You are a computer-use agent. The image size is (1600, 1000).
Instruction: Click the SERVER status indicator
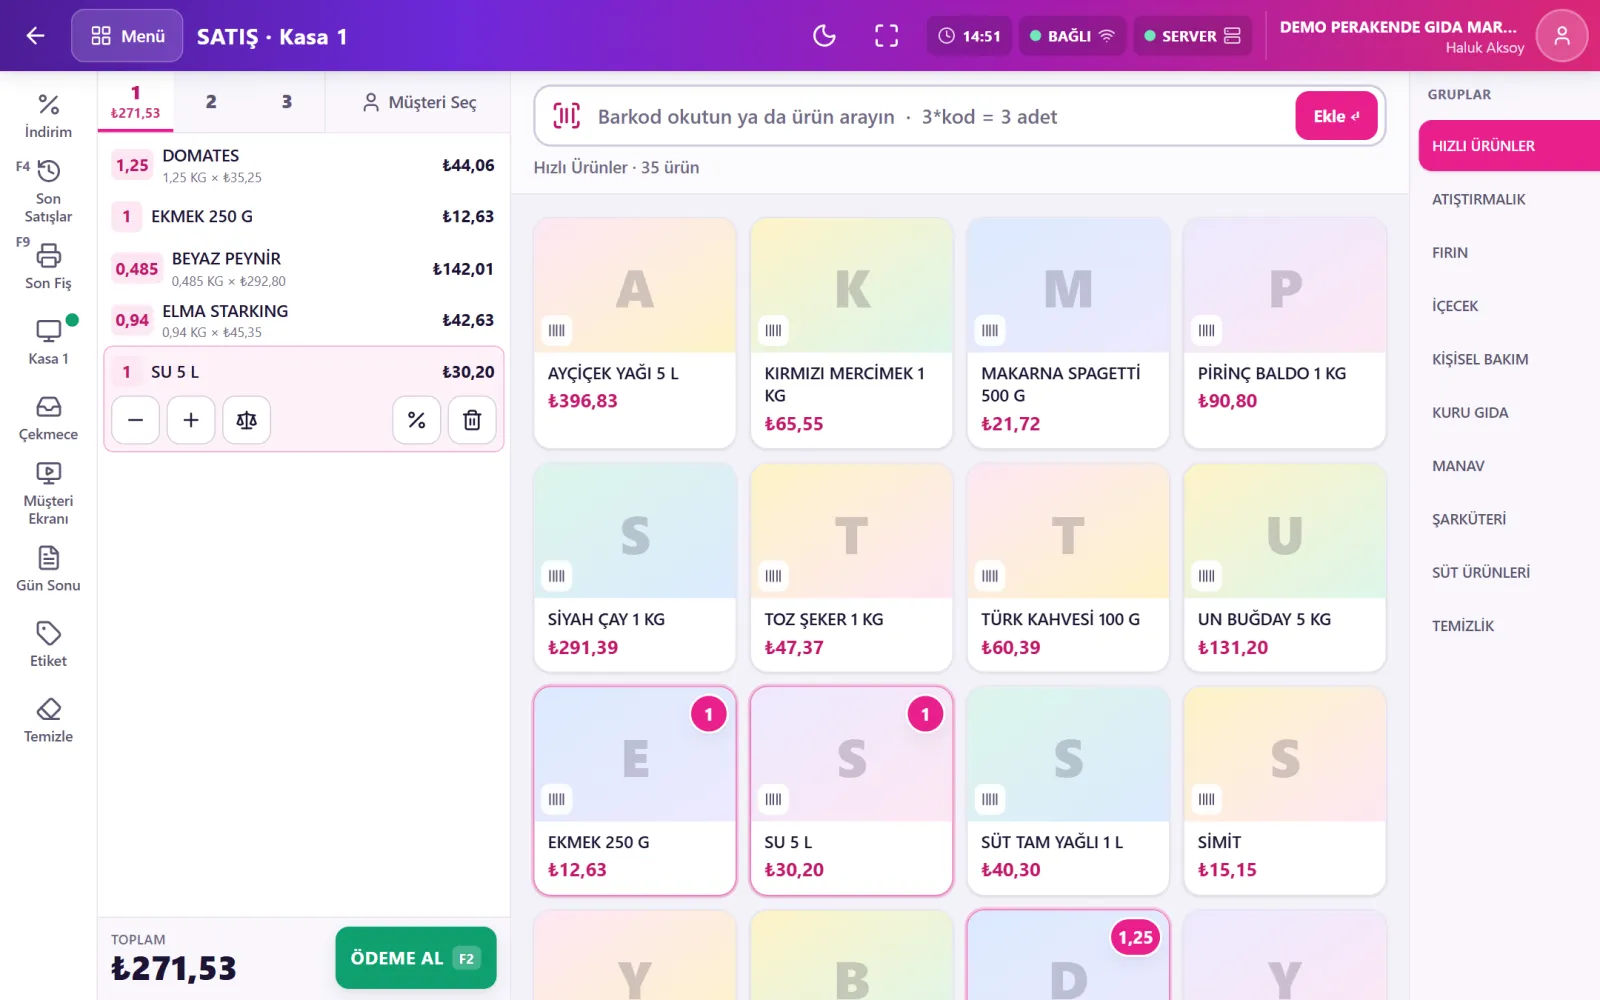click(1192, 36)
